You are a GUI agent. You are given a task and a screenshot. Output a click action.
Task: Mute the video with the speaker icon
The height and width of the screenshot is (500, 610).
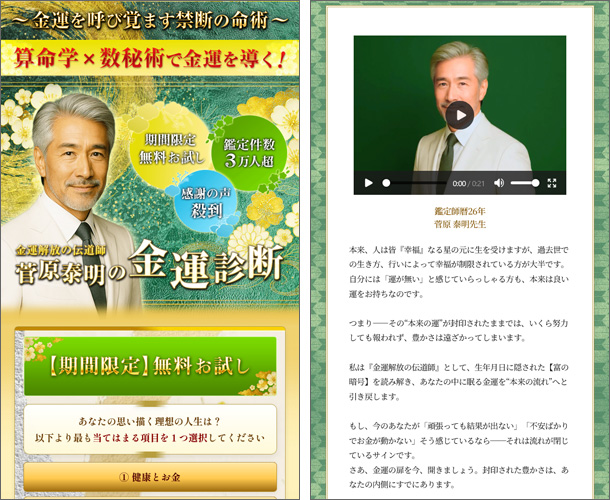(x=499, y=183)
